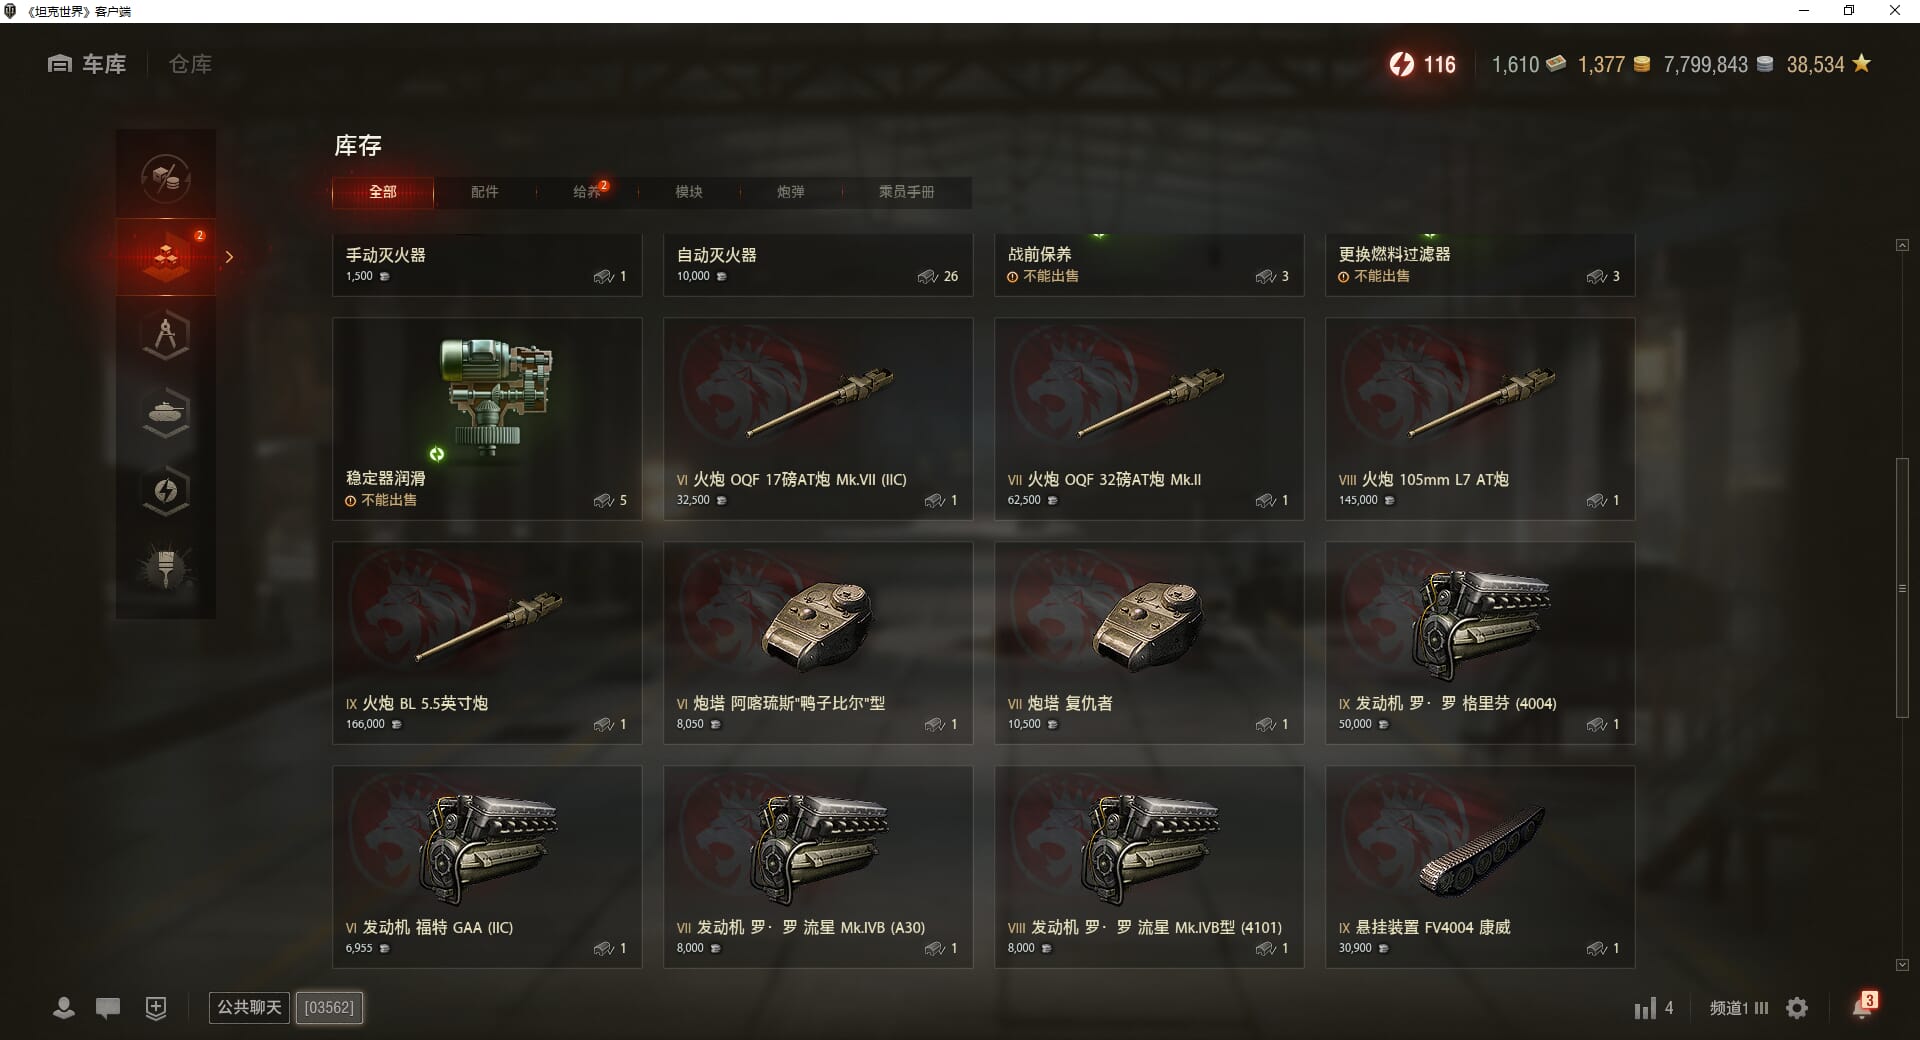Open the customization brush sidebar icon

166,569
